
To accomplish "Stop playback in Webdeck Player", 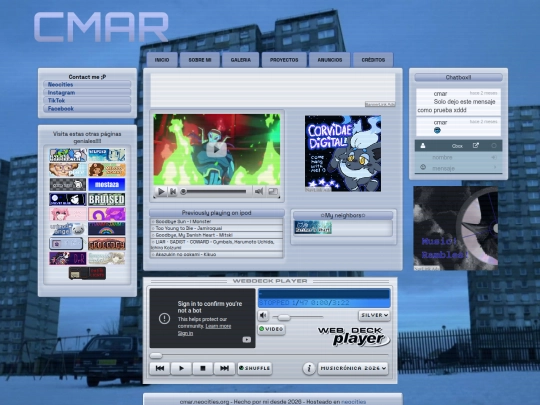I will pos(203,368).
